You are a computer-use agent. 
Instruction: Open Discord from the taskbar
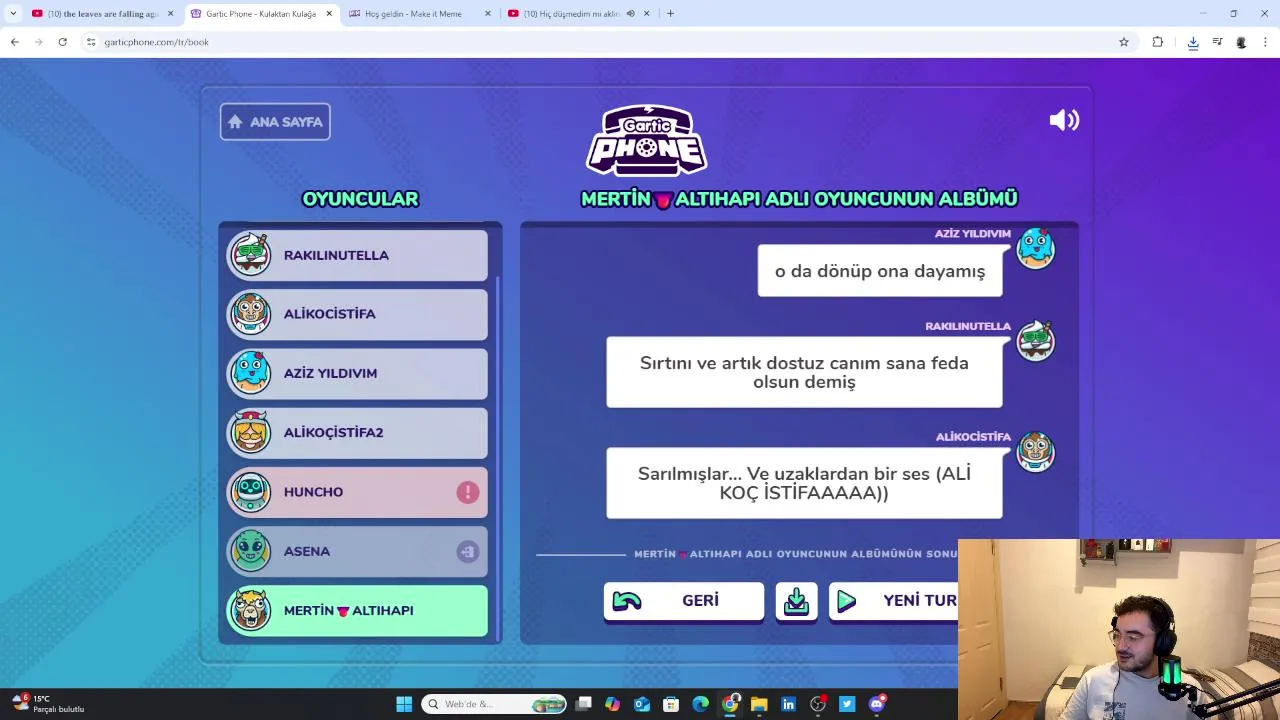point(877,704)
